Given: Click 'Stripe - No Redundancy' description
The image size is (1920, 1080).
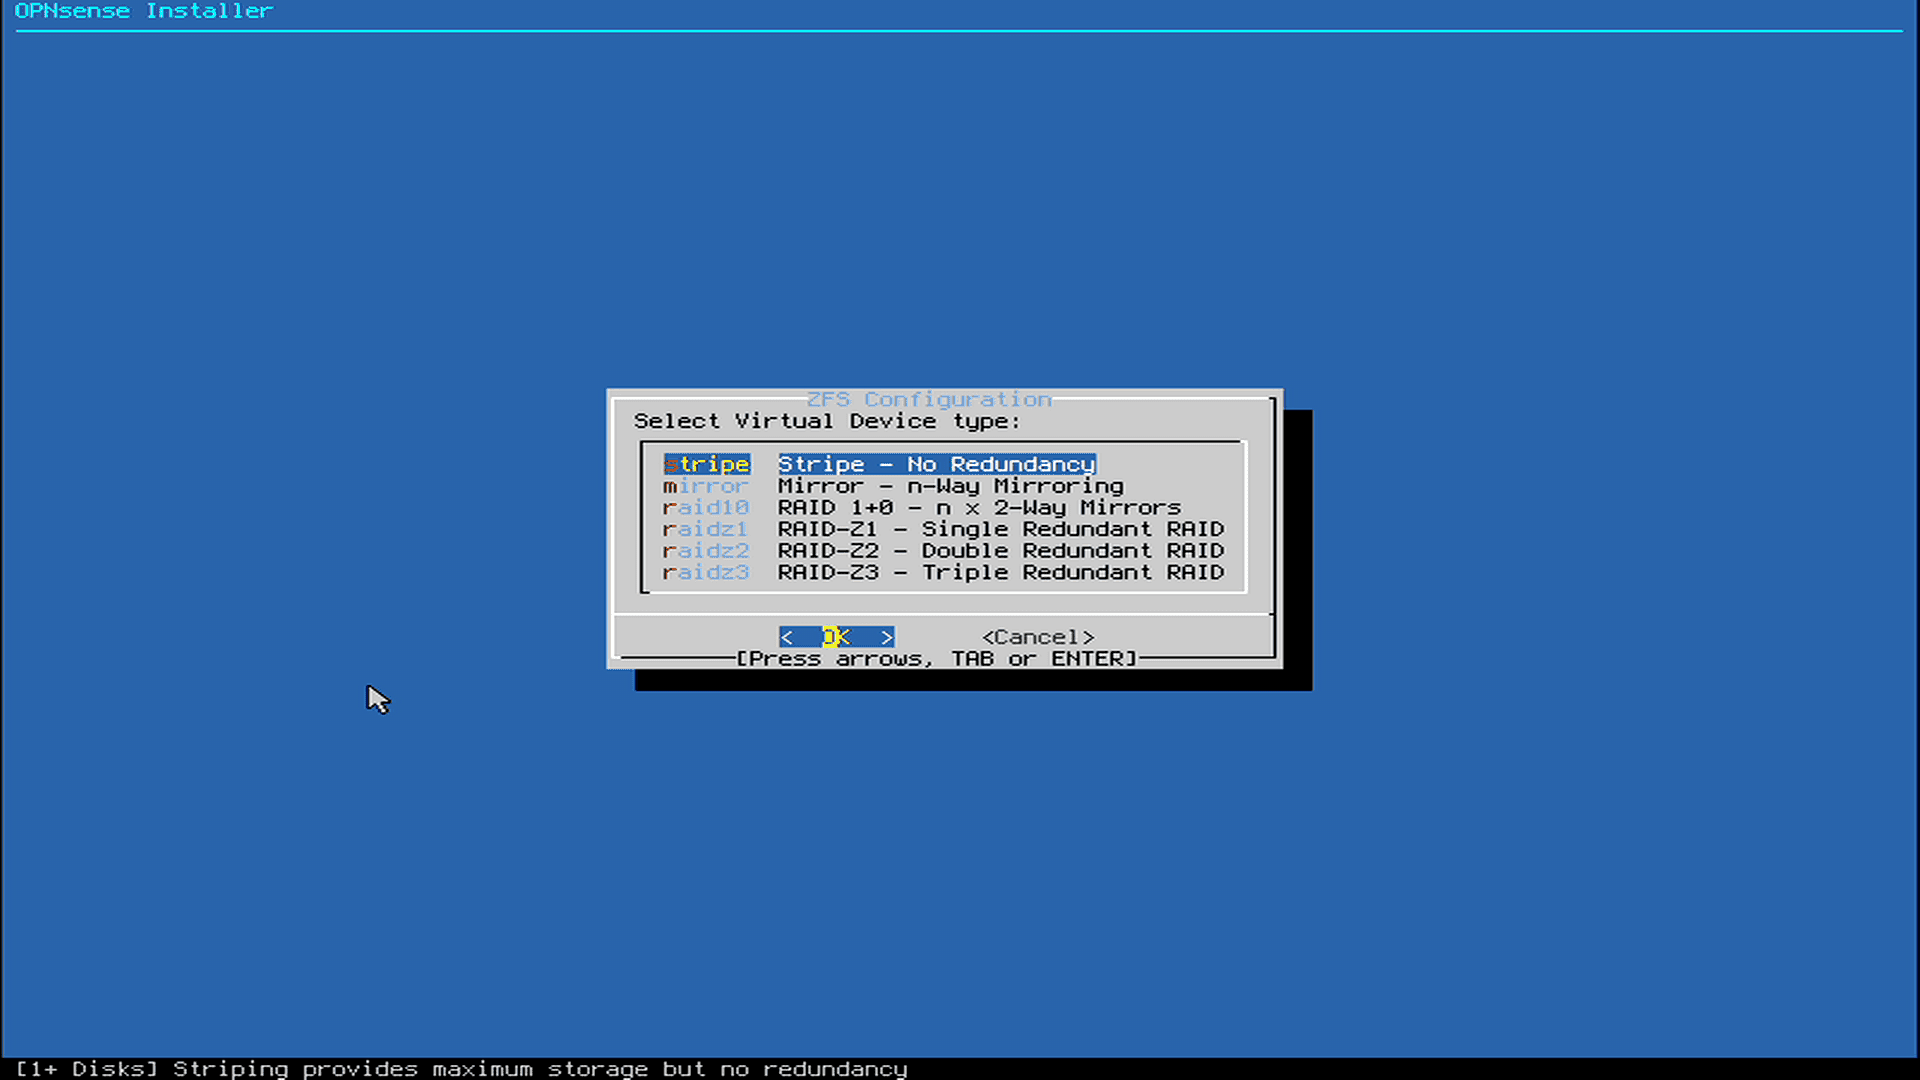Looking at the screenshot, I should pos(936,464).
